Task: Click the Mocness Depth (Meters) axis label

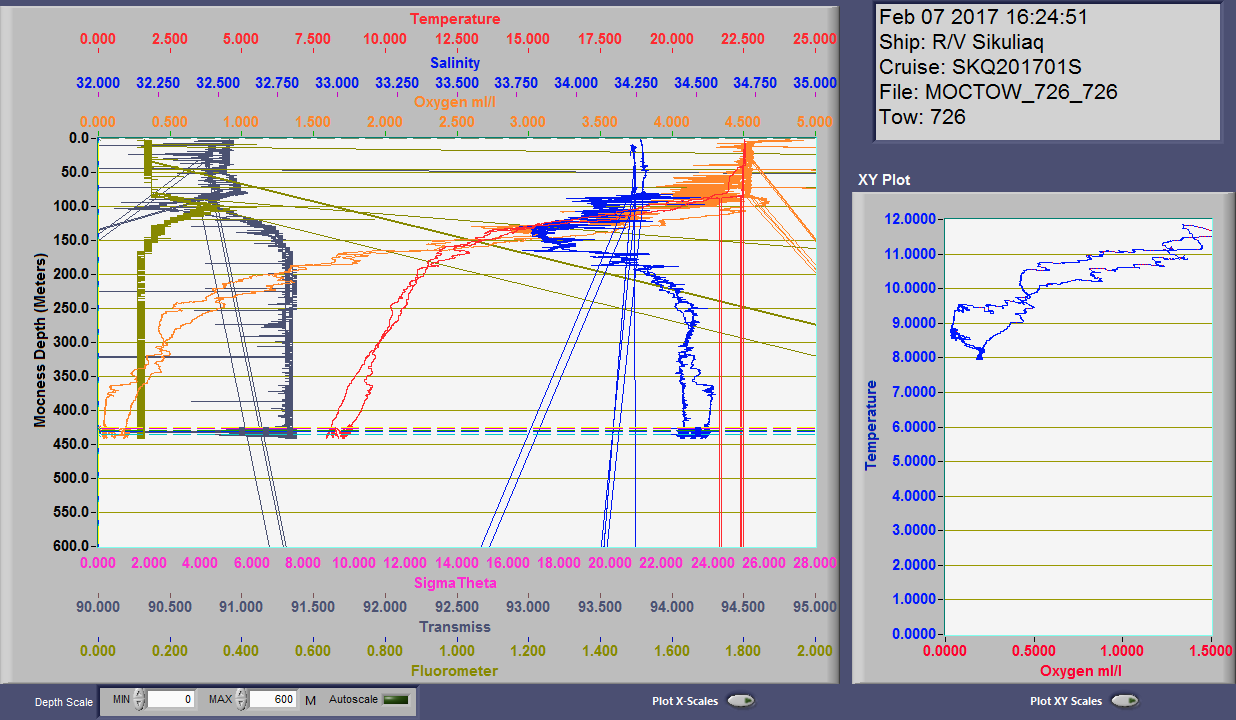Action: (x=41, y=340)
